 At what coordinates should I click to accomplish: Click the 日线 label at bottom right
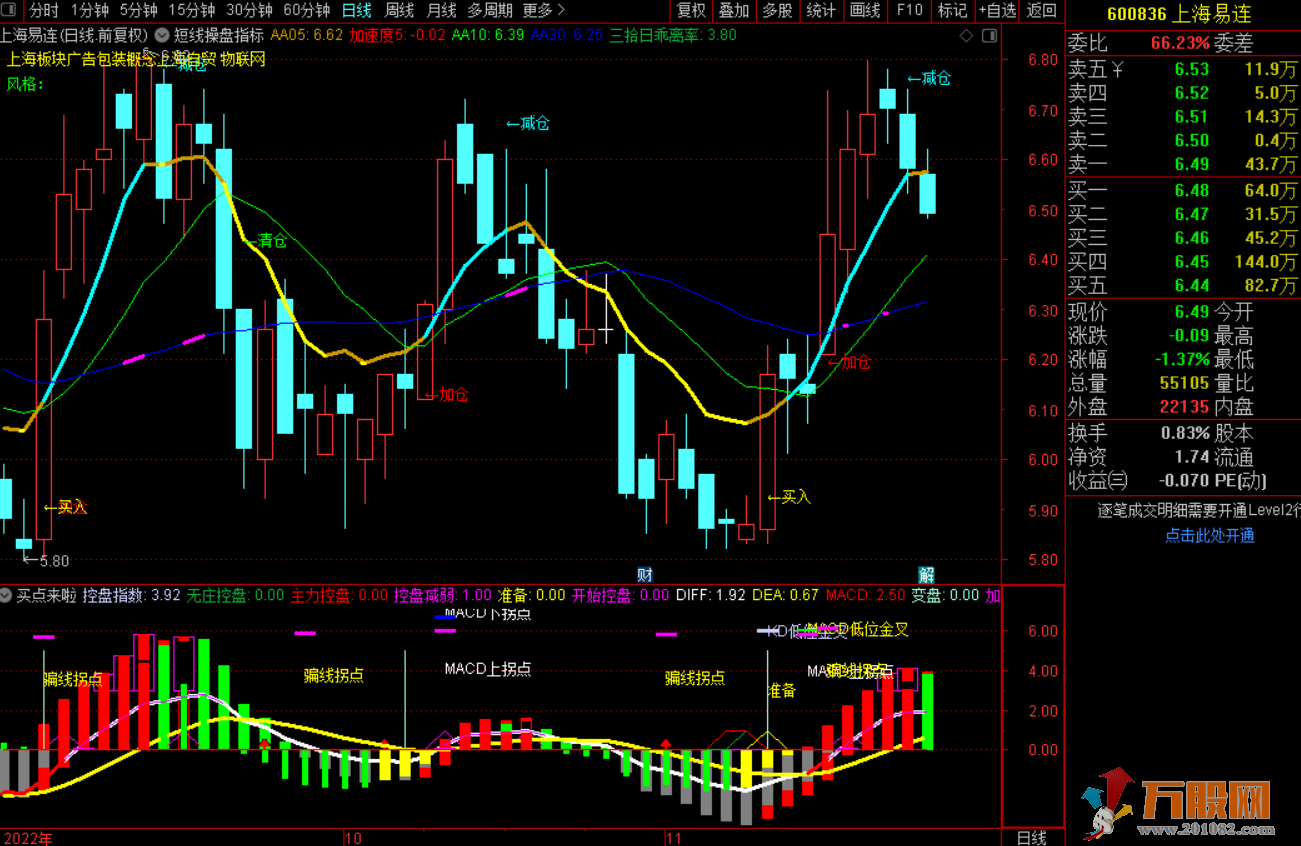pyautogui.click(x=1030, y=838)
